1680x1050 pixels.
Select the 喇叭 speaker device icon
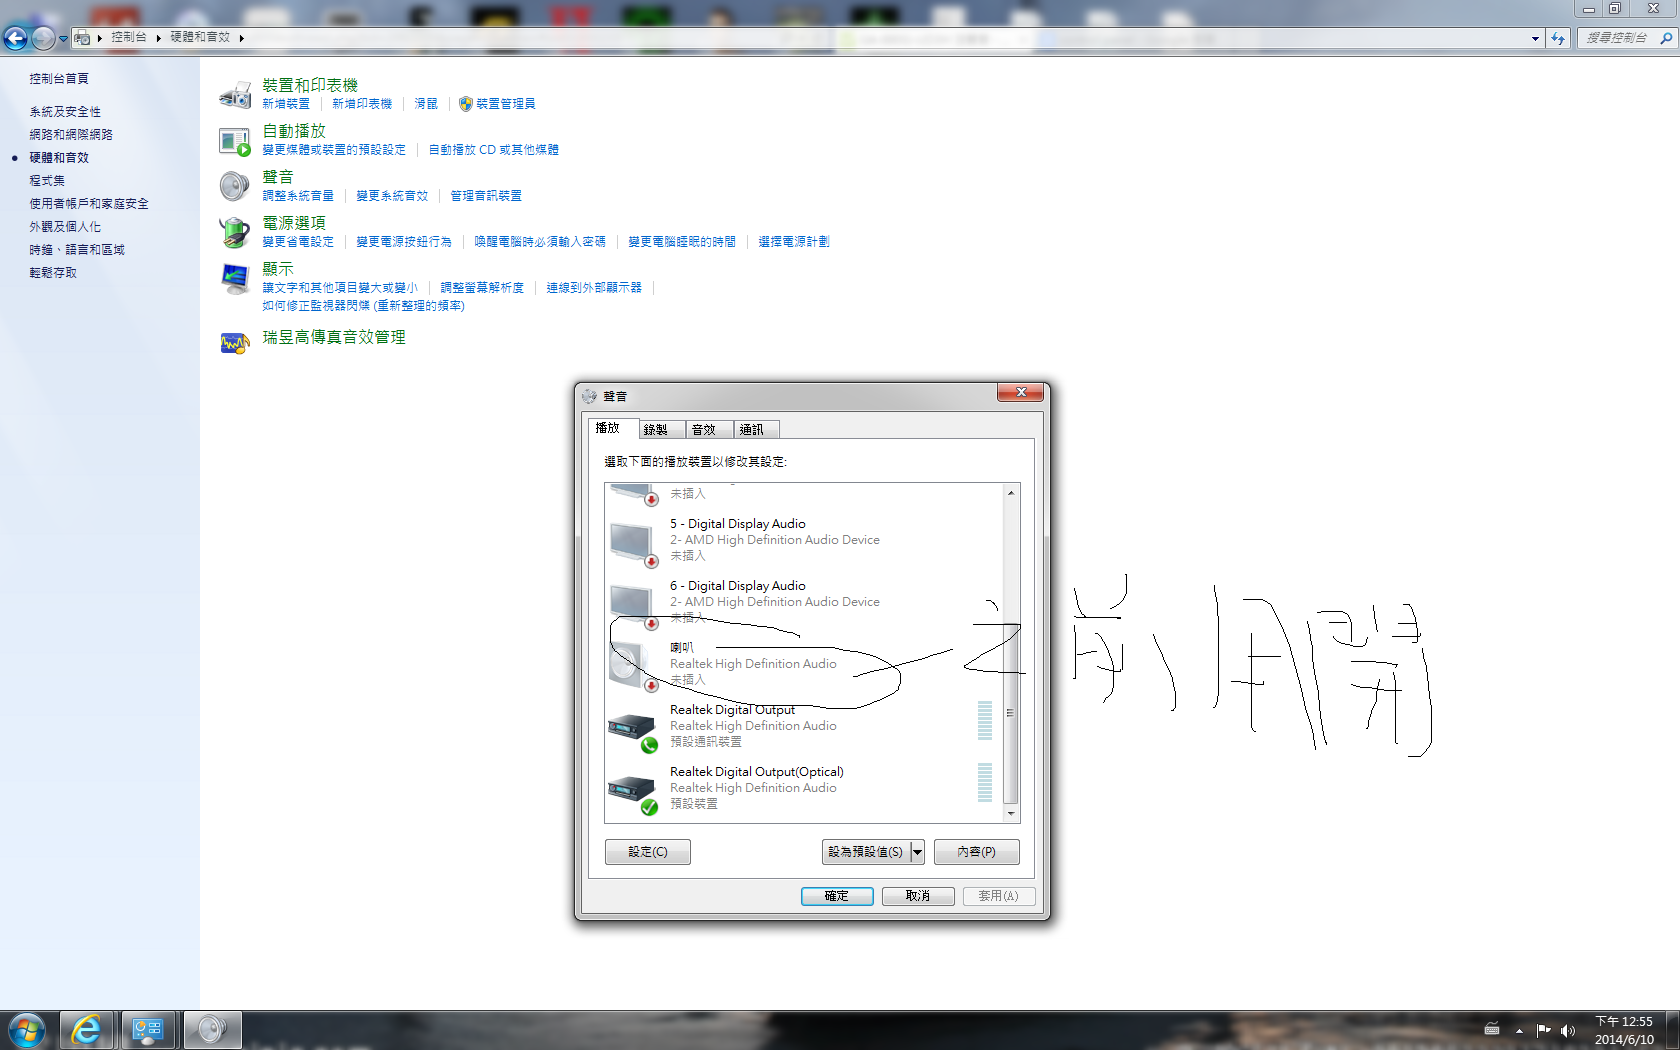pyautogui.click(x=633, y=668)
